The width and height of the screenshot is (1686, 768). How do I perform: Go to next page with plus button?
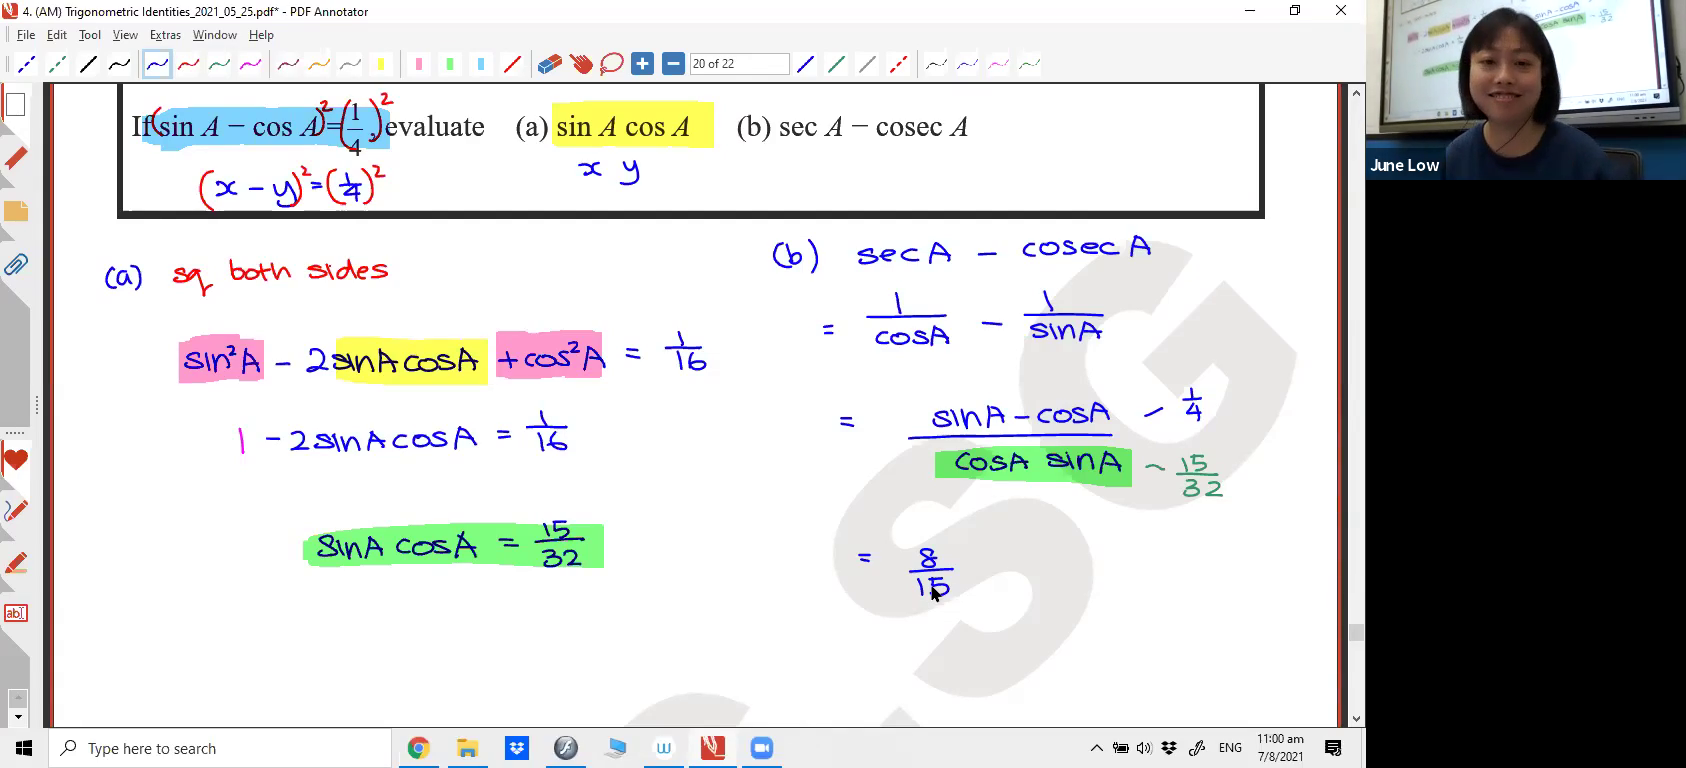(x=643, y=65)
